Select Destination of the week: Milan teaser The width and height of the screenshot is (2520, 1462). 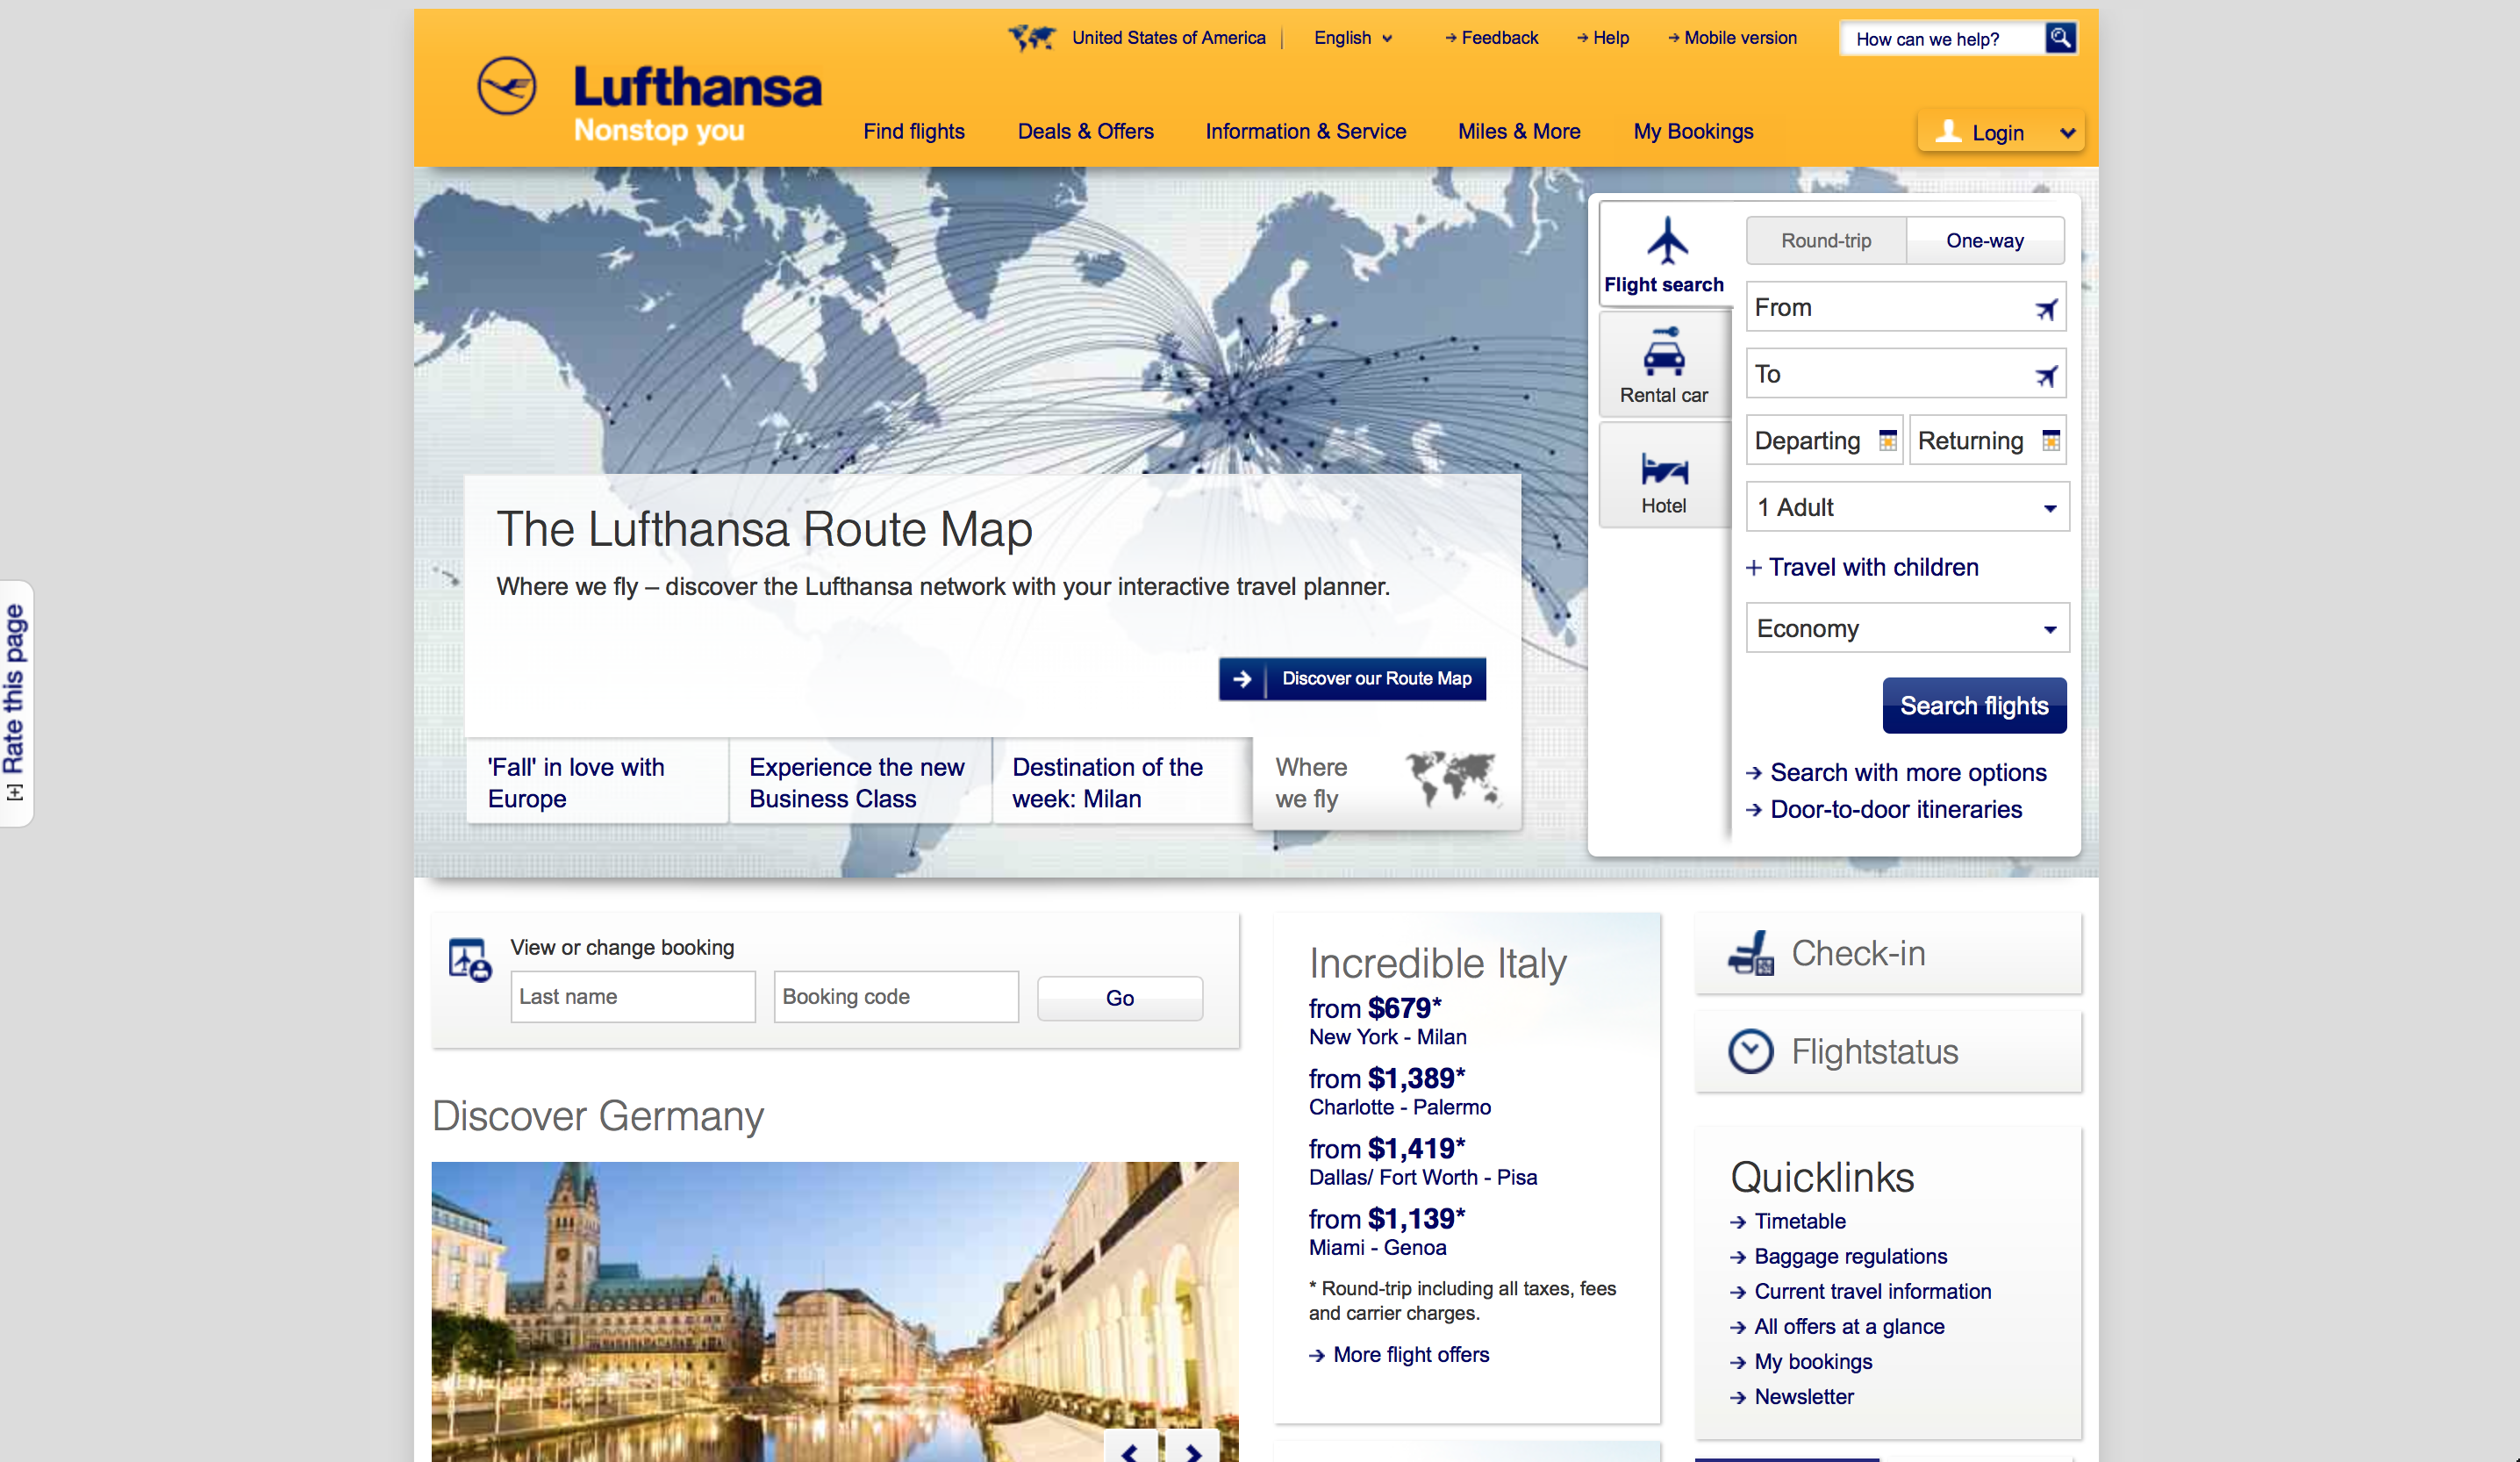(x=1122, y=782)
